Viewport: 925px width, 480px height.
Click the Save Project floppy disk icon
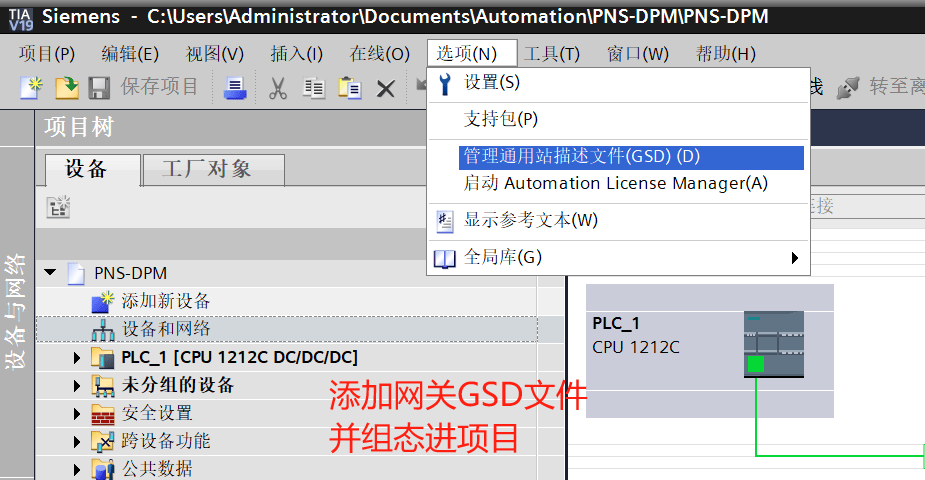coord(99,88)
